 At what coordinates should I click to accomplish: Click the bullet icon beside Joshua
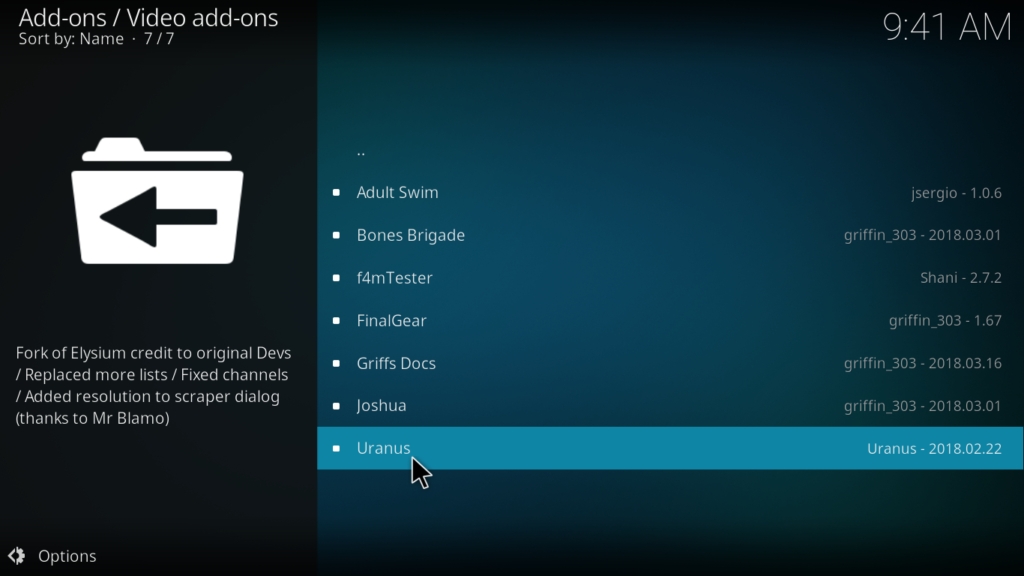[x=336, y=406]
